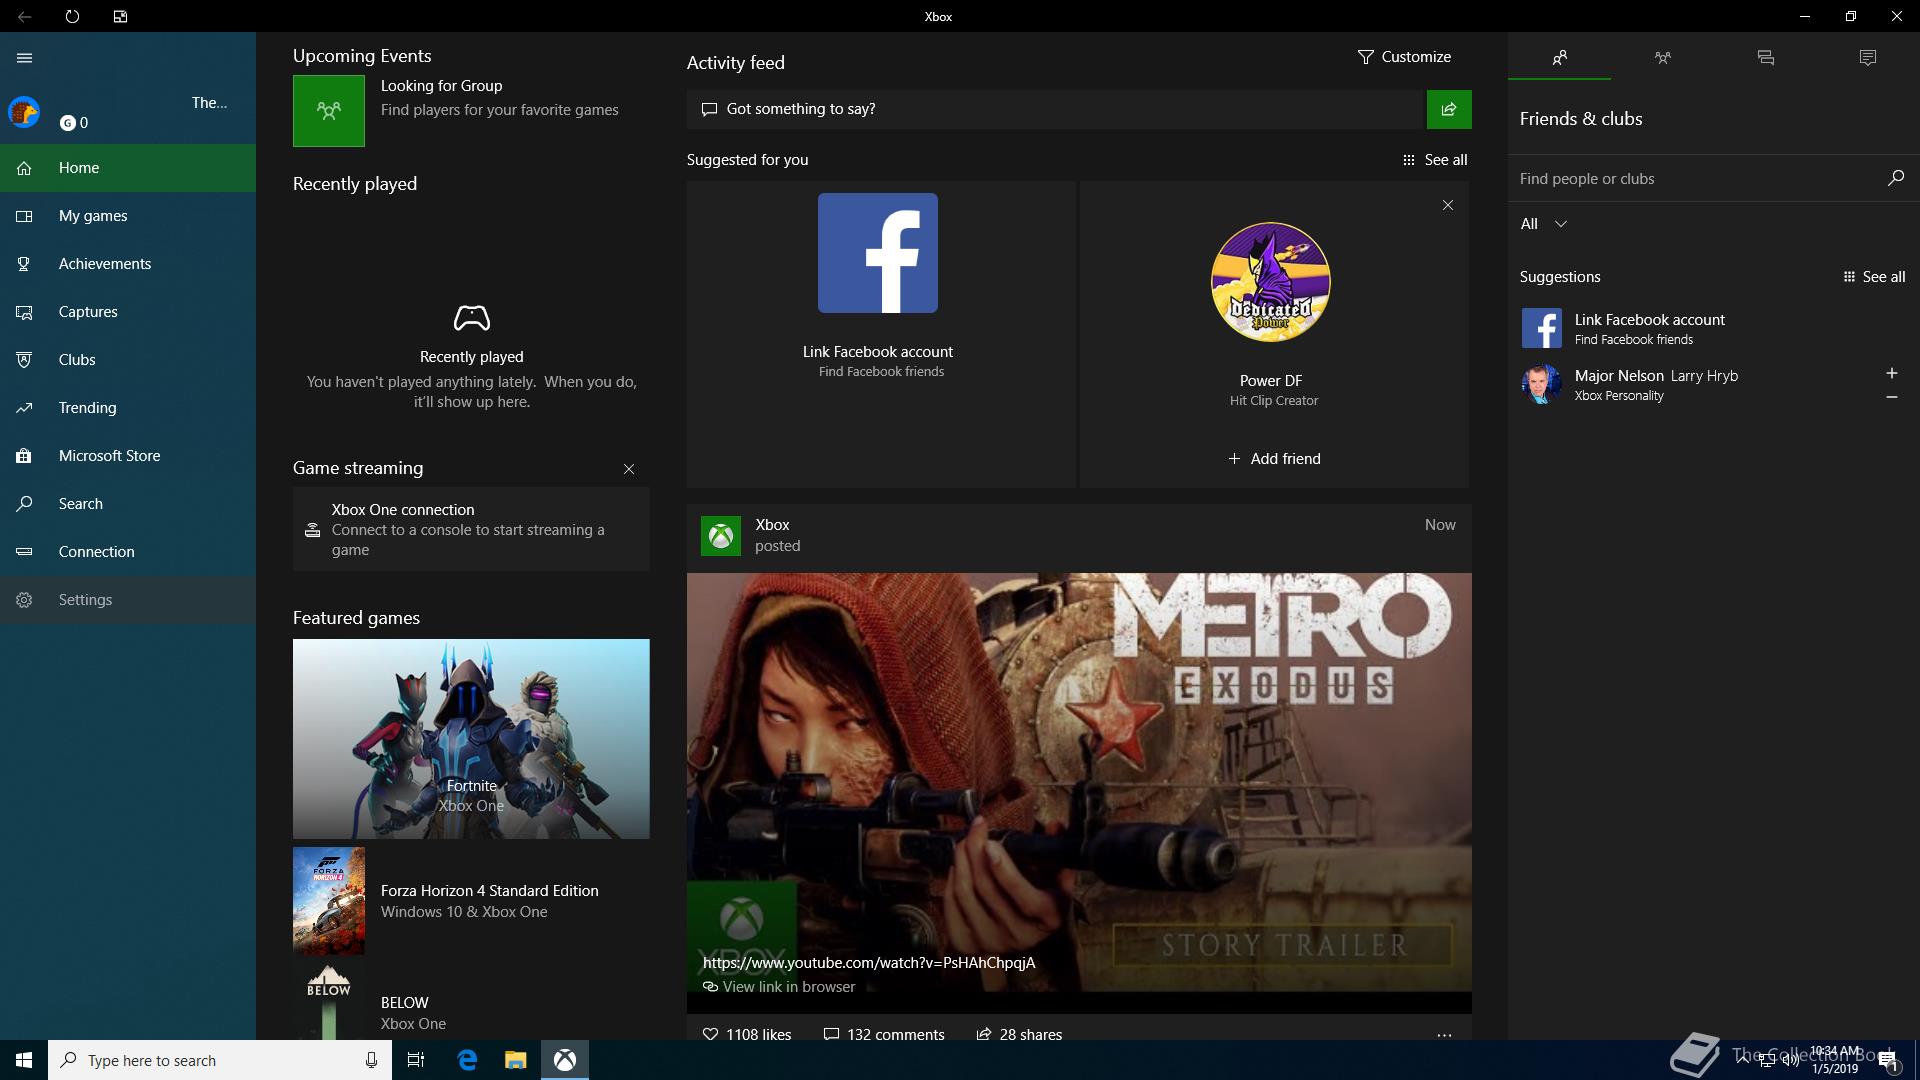1920x1080 pixels.
Task: Open Achievements in the sidebar
Action: tap(105, 264)
